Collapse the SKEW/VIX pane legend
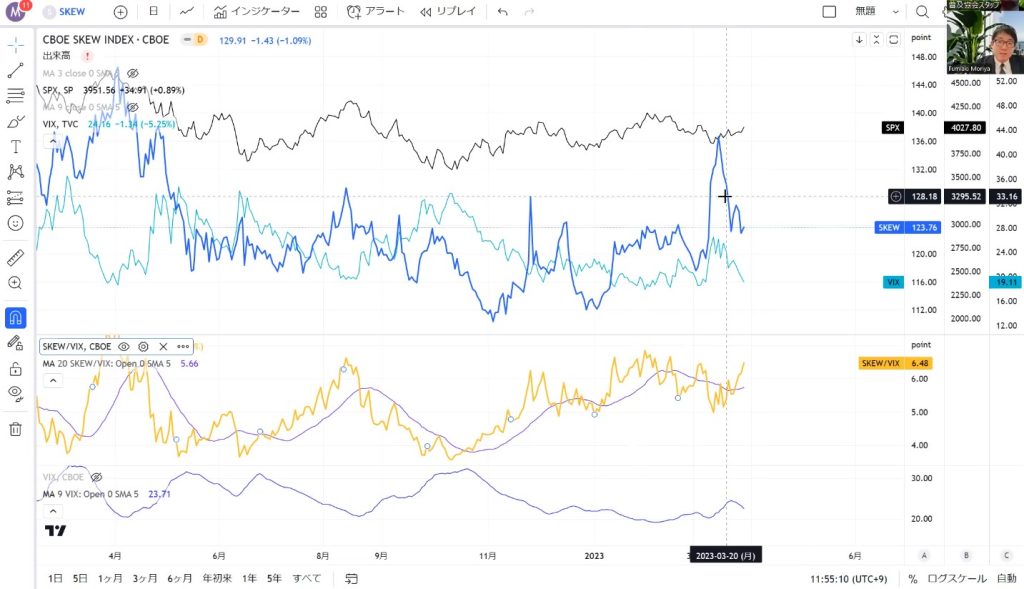 click(53, 380)
